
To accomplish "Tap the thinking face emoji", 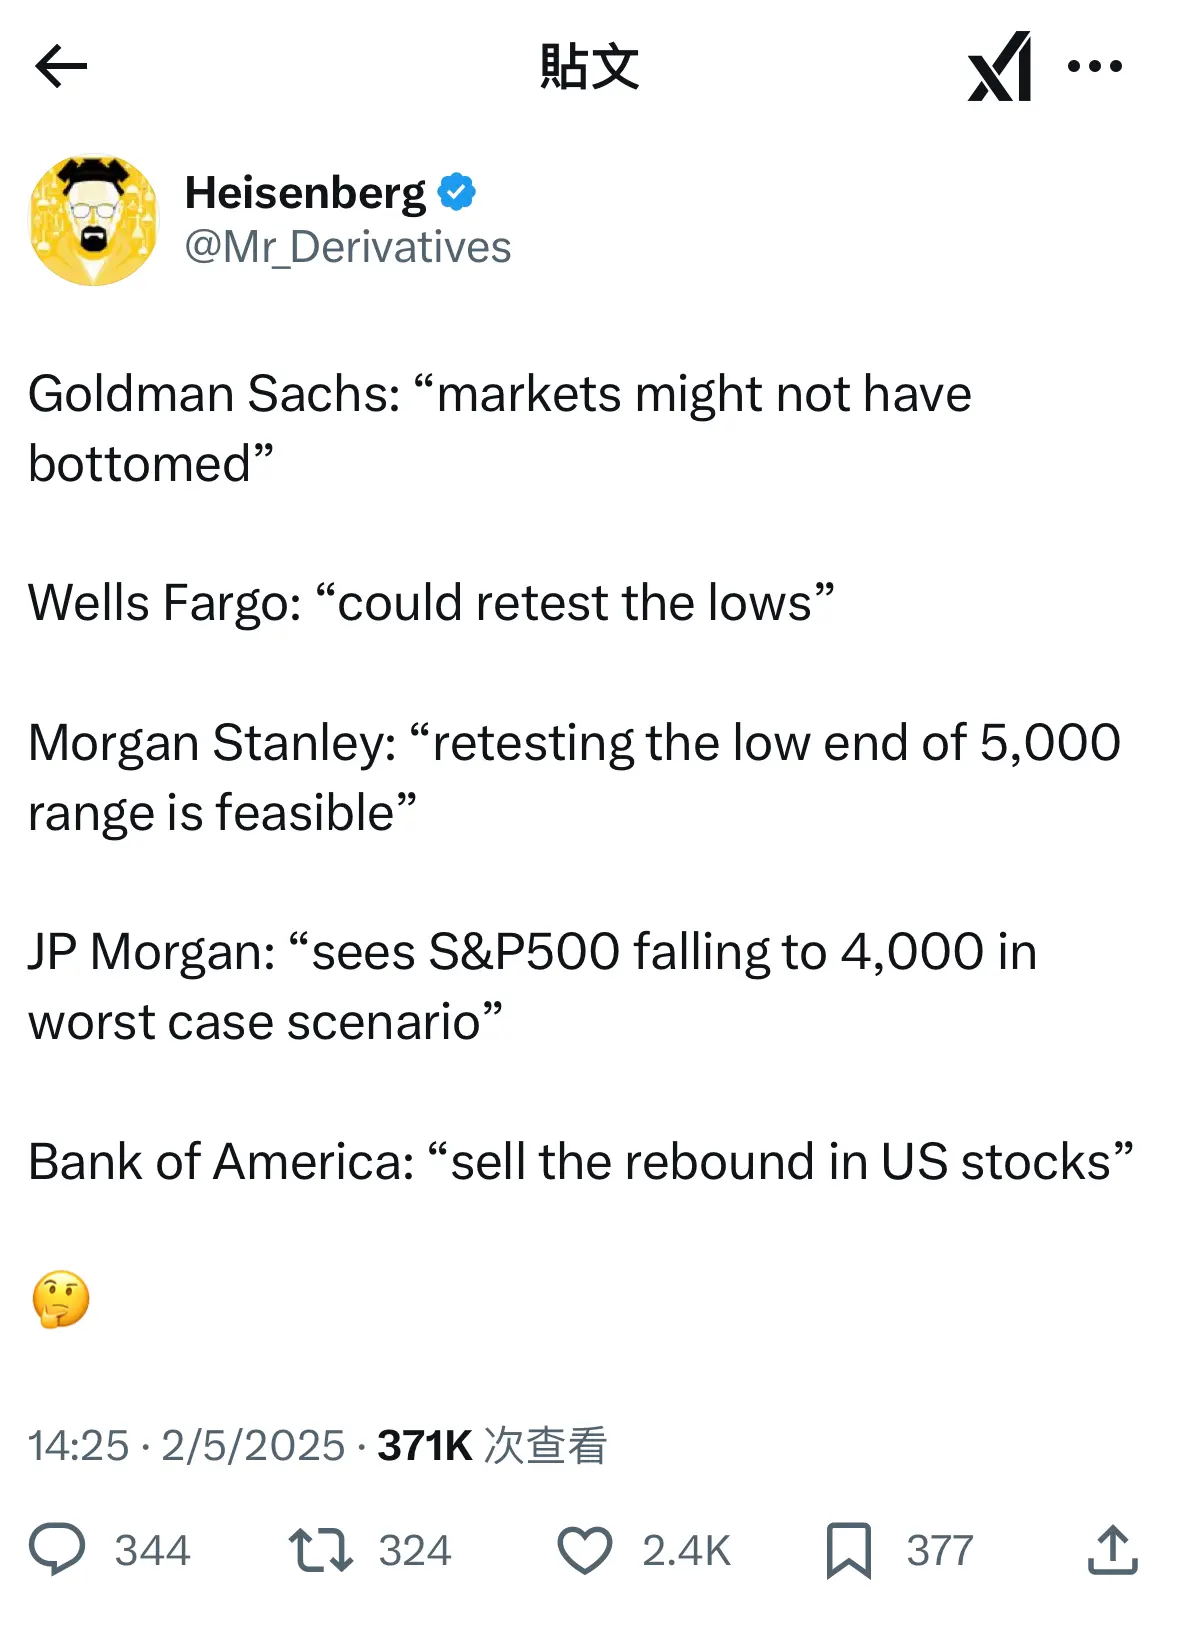I will [61, 1299].
